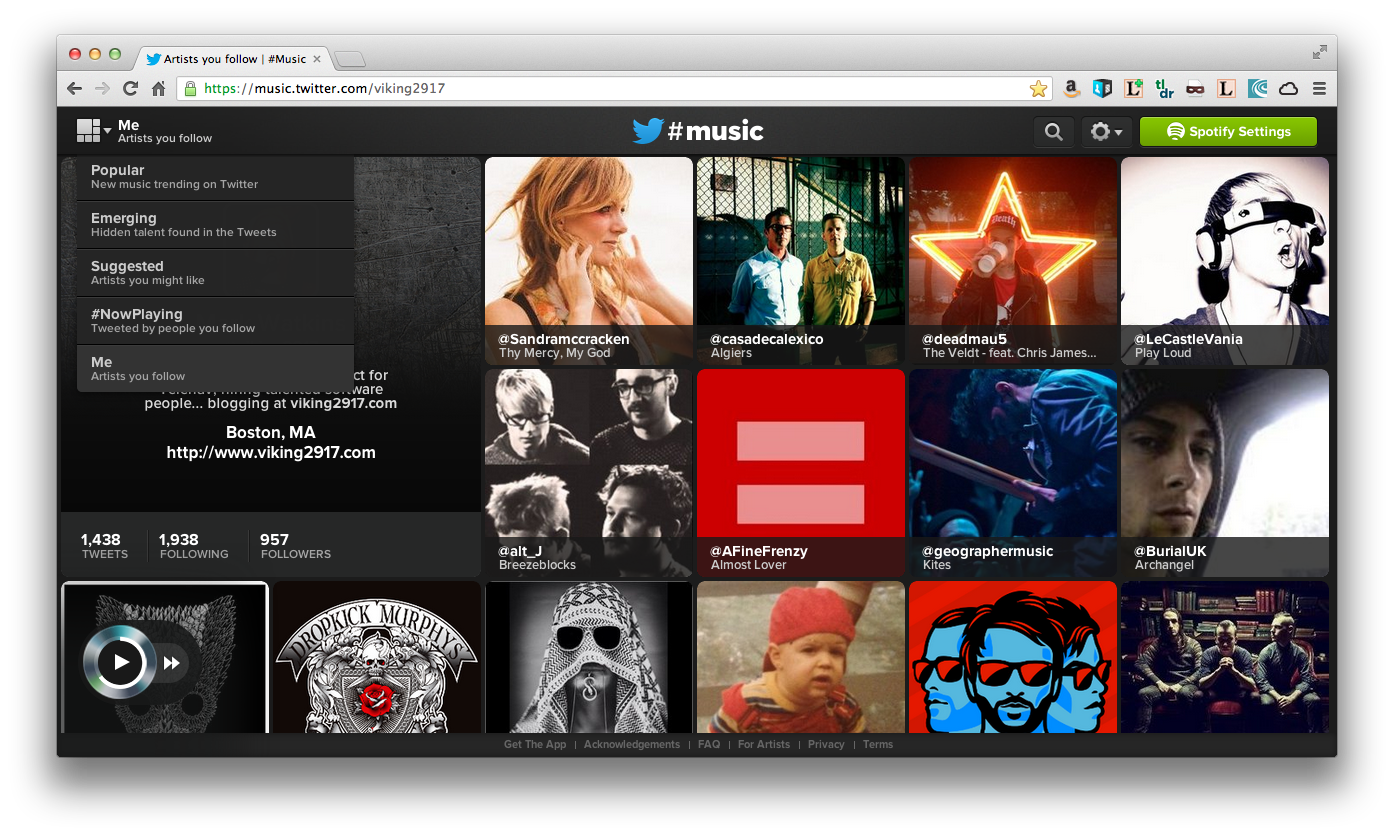Go to the browser home icon
The height and width of the screenshot is (836, 1394).
click(x=158, y=89)
